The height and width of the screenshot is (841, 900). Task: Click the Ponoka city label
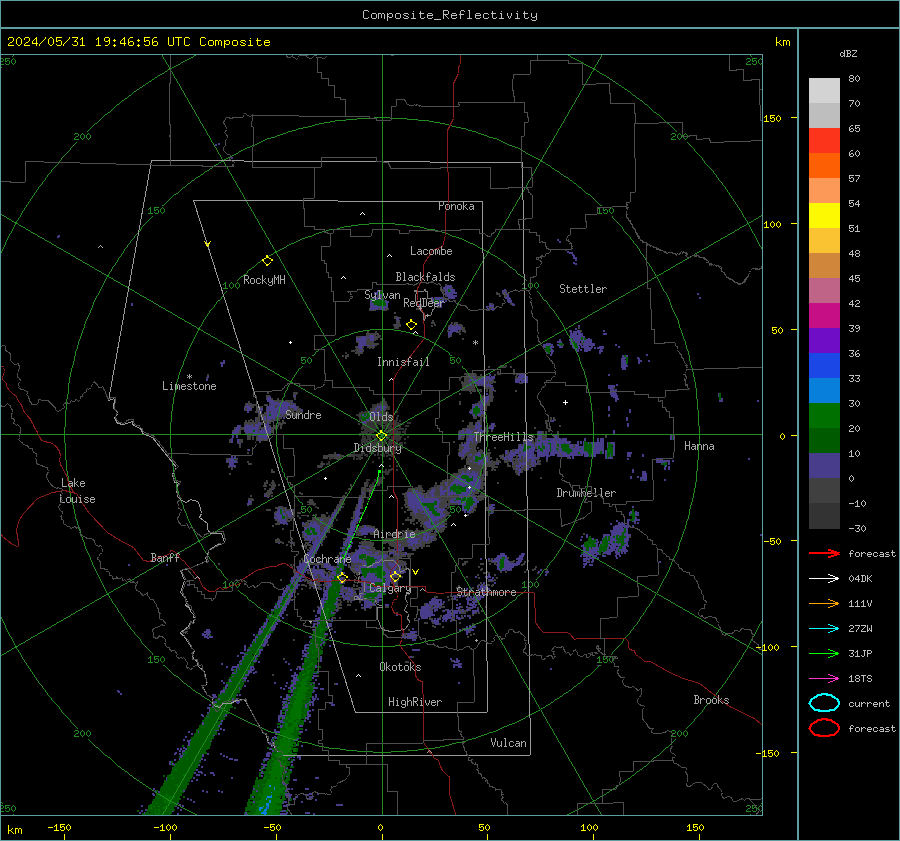456,206
